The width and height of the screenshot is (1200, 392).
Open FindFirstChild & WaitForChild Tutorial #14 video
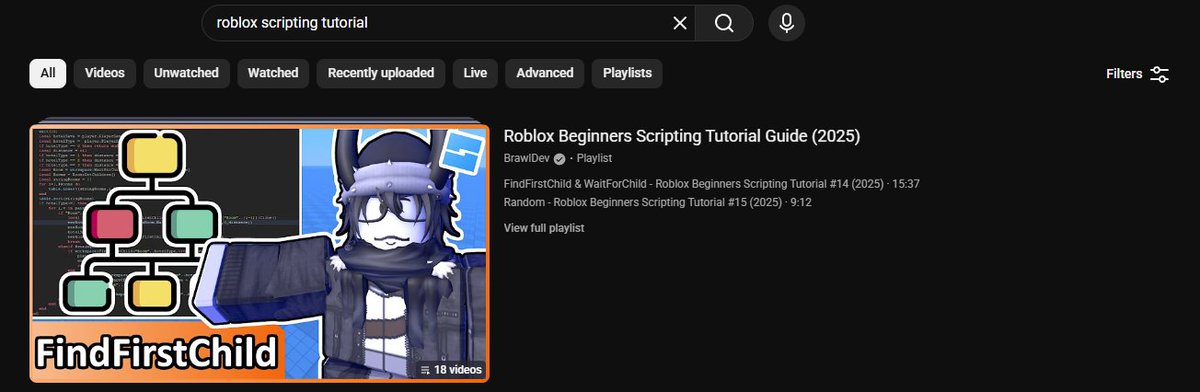(712, 184)
